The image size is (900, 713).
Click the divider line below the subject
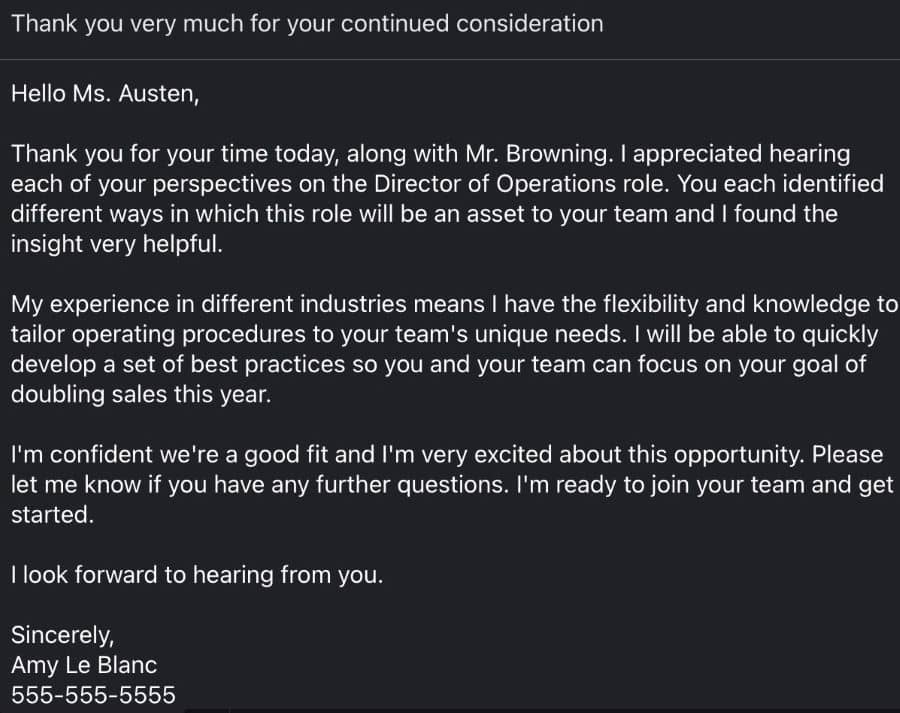[x=450, y=59]
